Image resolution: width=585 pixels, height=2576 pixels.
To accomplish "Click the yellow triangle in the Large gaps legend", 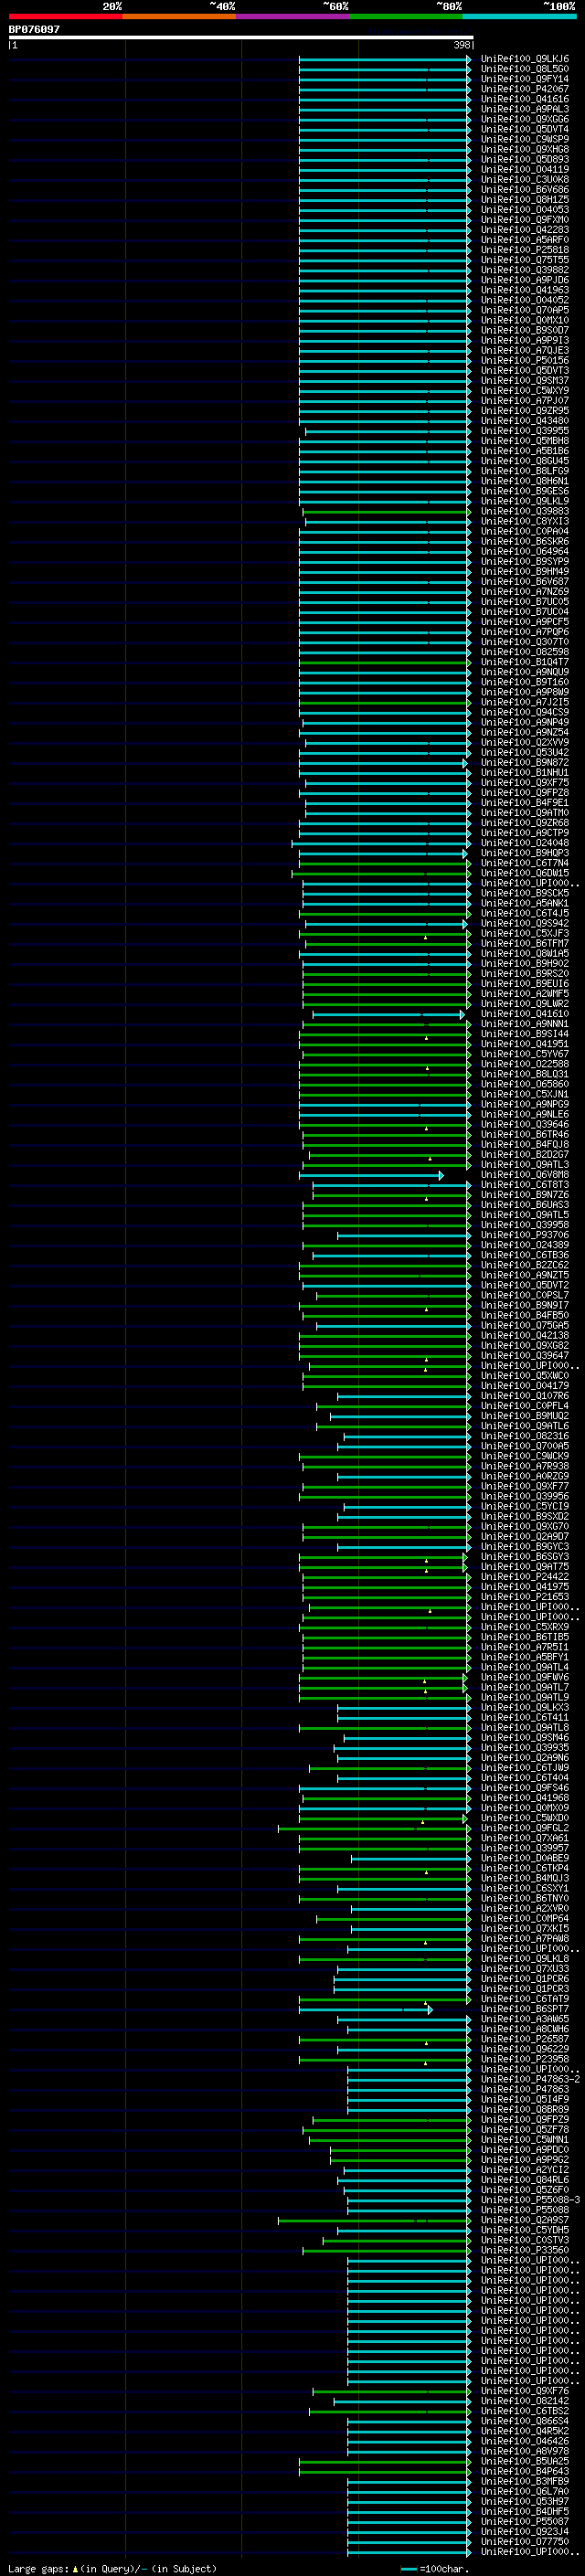I will 75,2568.
